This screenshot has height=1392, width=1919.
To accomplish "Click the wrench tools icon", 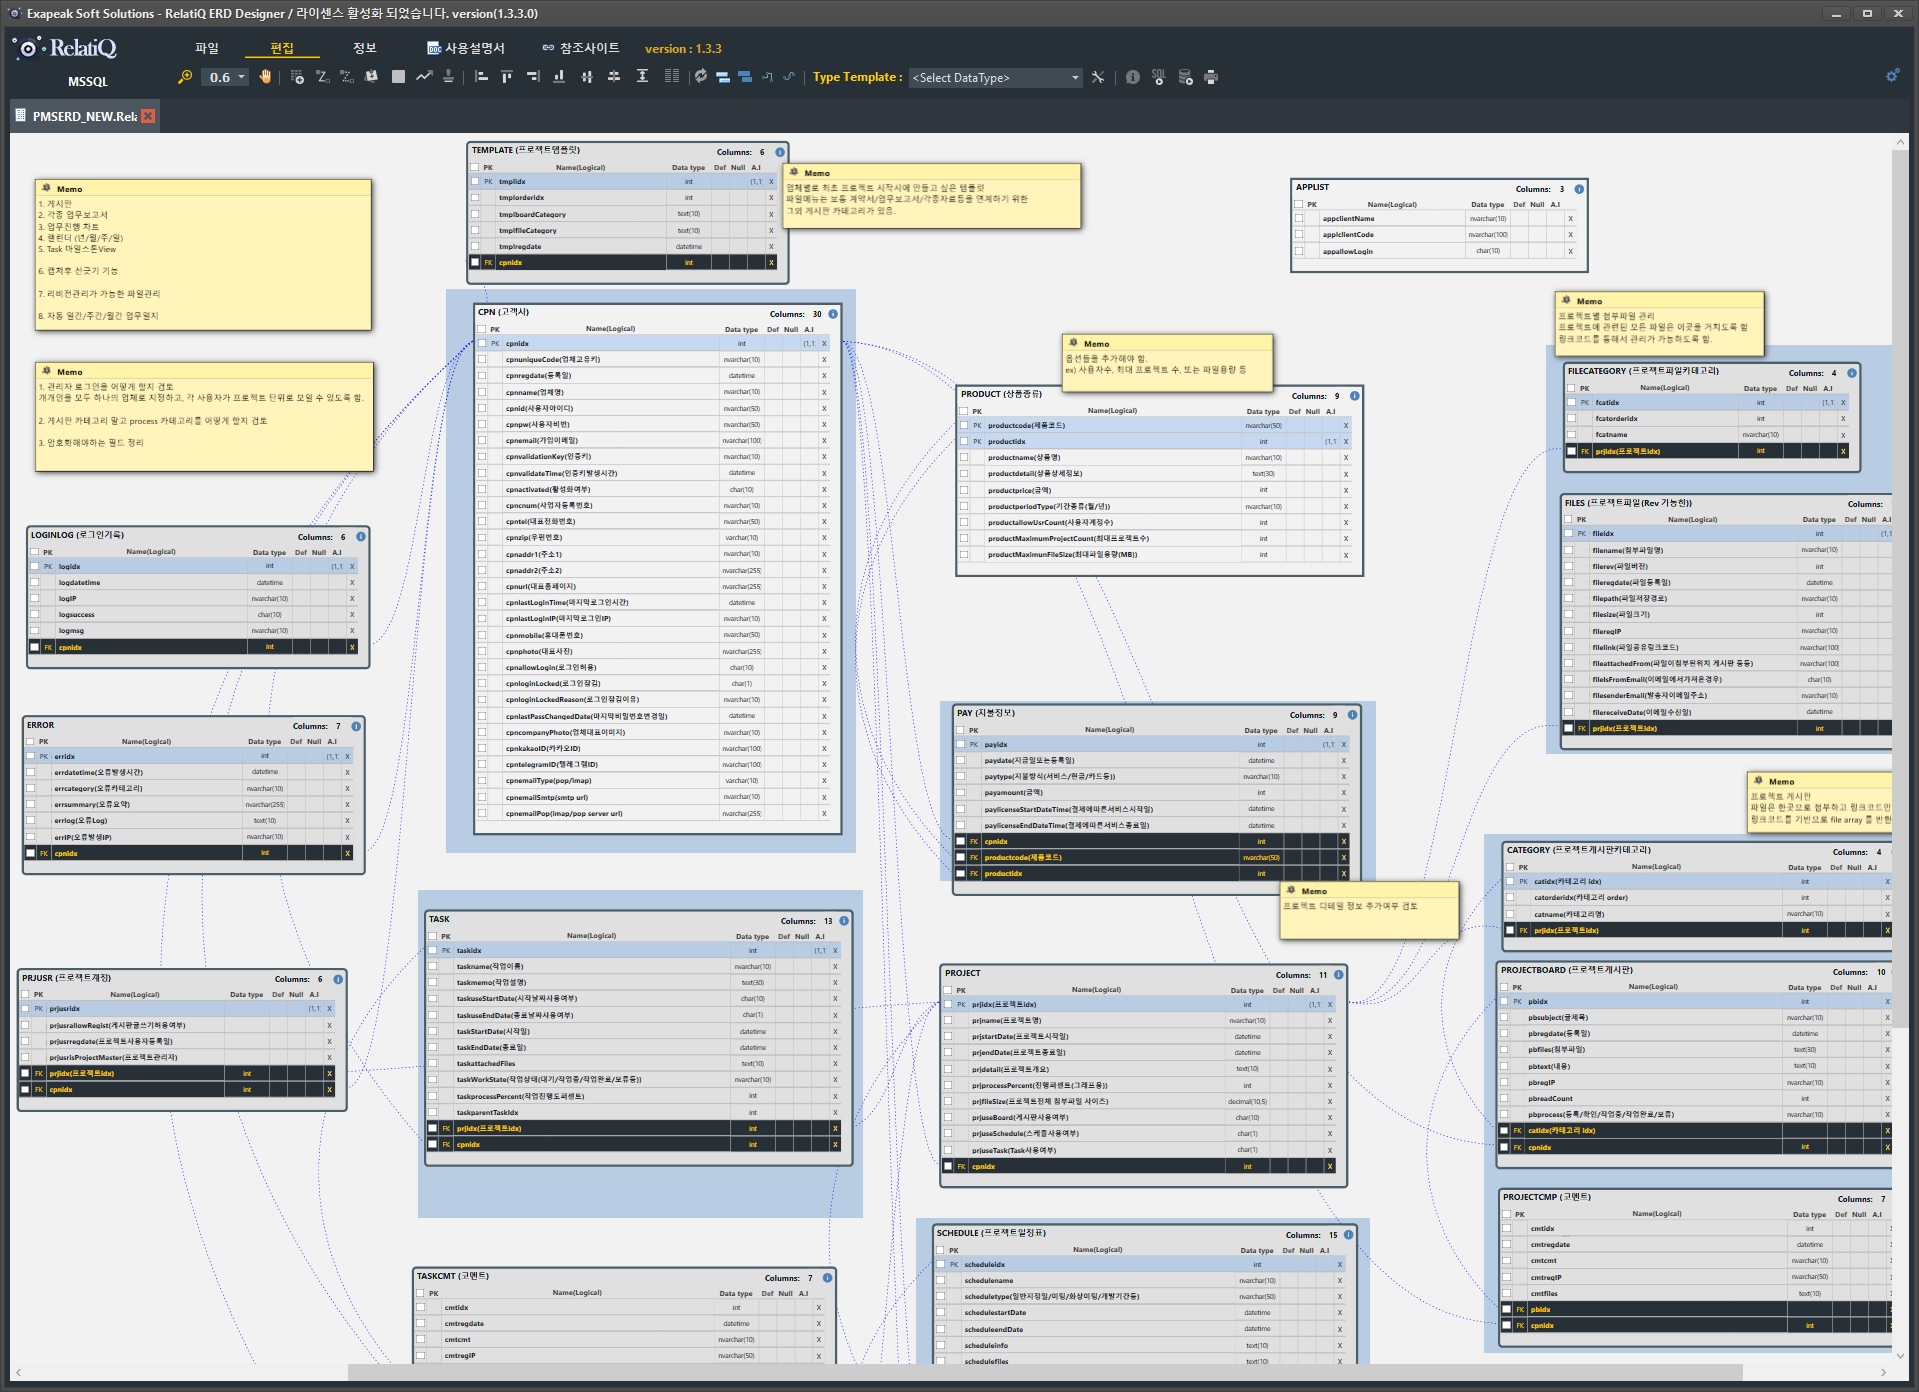I will [x=1098, y=77].
